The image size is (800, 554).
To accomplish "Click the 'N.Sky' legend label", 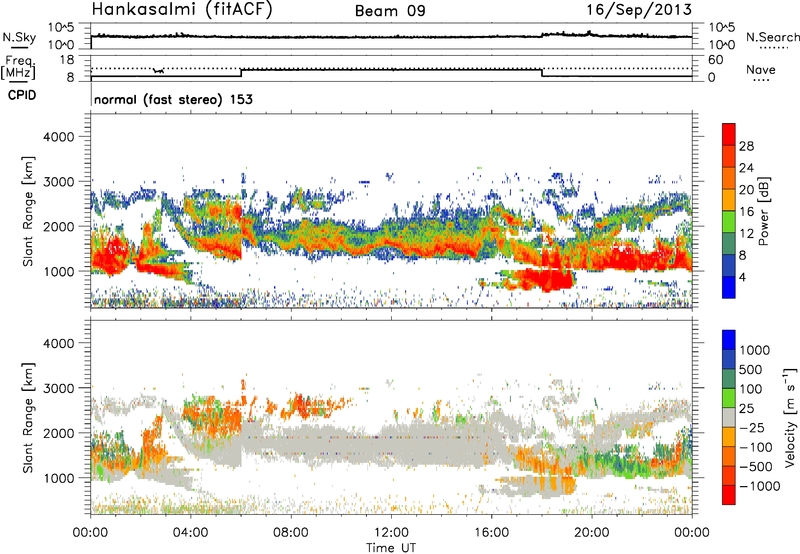I will (x=19, y=37).
